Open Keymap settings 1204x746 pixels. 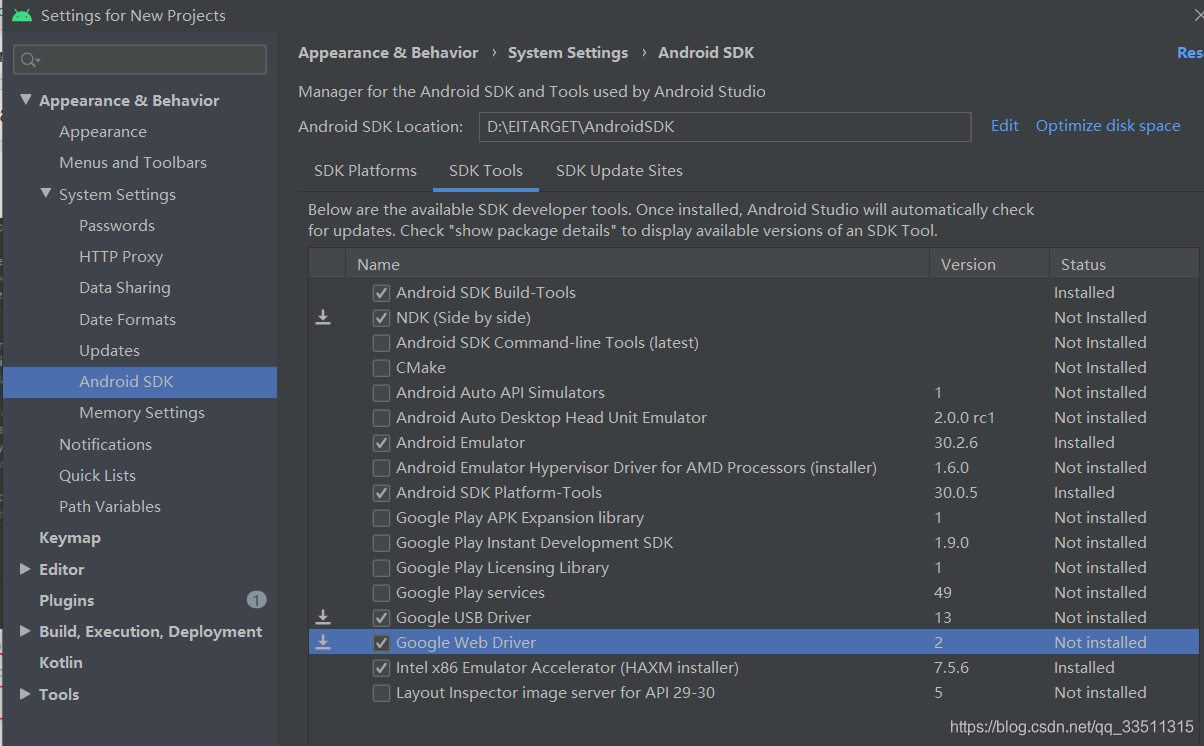(x=70, y=538)
